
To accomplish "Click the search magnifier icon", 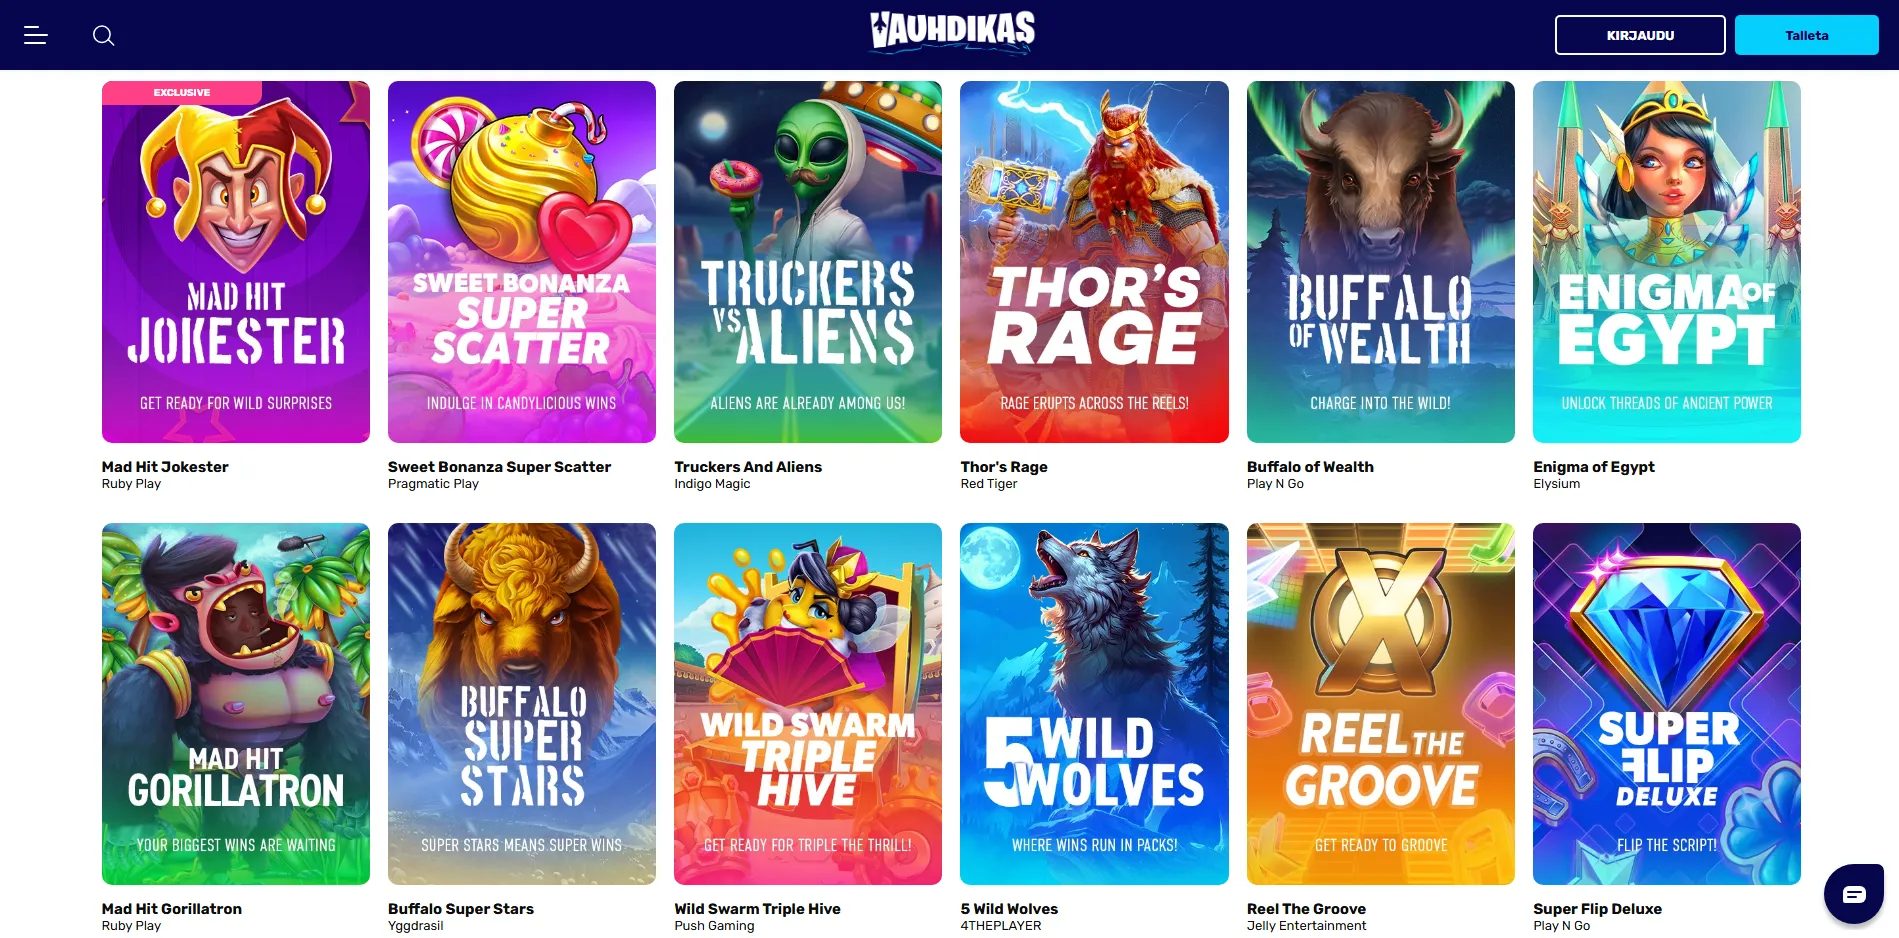I will click(103, 36).
